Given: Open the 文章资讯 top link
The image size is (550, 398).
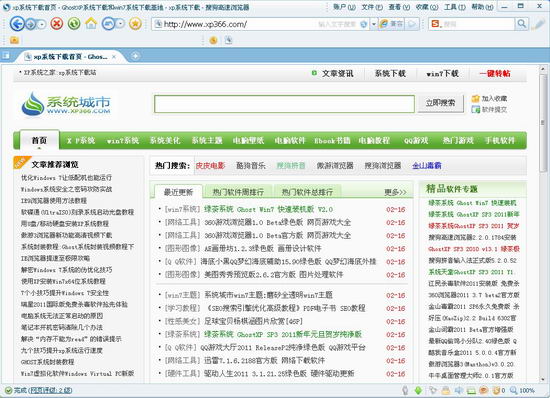Looking at the screenshot, I should [x=337, y=74].
